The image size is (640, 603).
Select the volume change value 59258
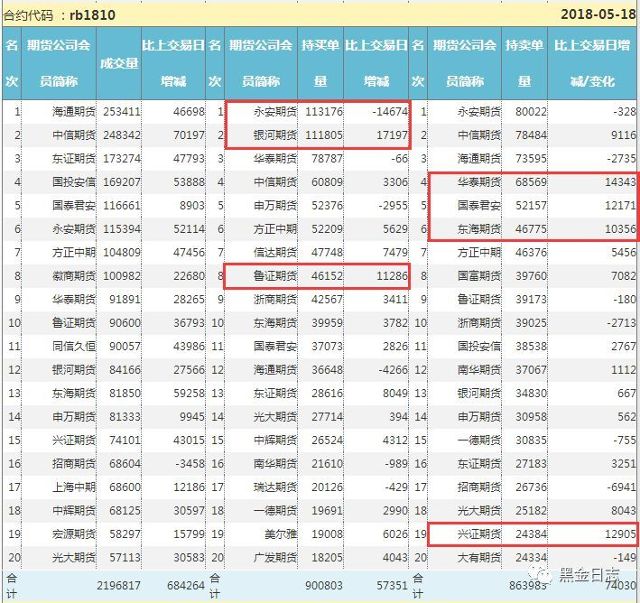click(x=189, y=393)
